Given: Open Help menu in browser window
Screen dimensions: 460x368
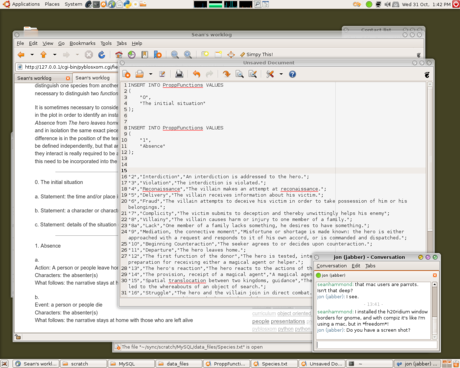Looking at the screenshot, I should click(137, 43).
